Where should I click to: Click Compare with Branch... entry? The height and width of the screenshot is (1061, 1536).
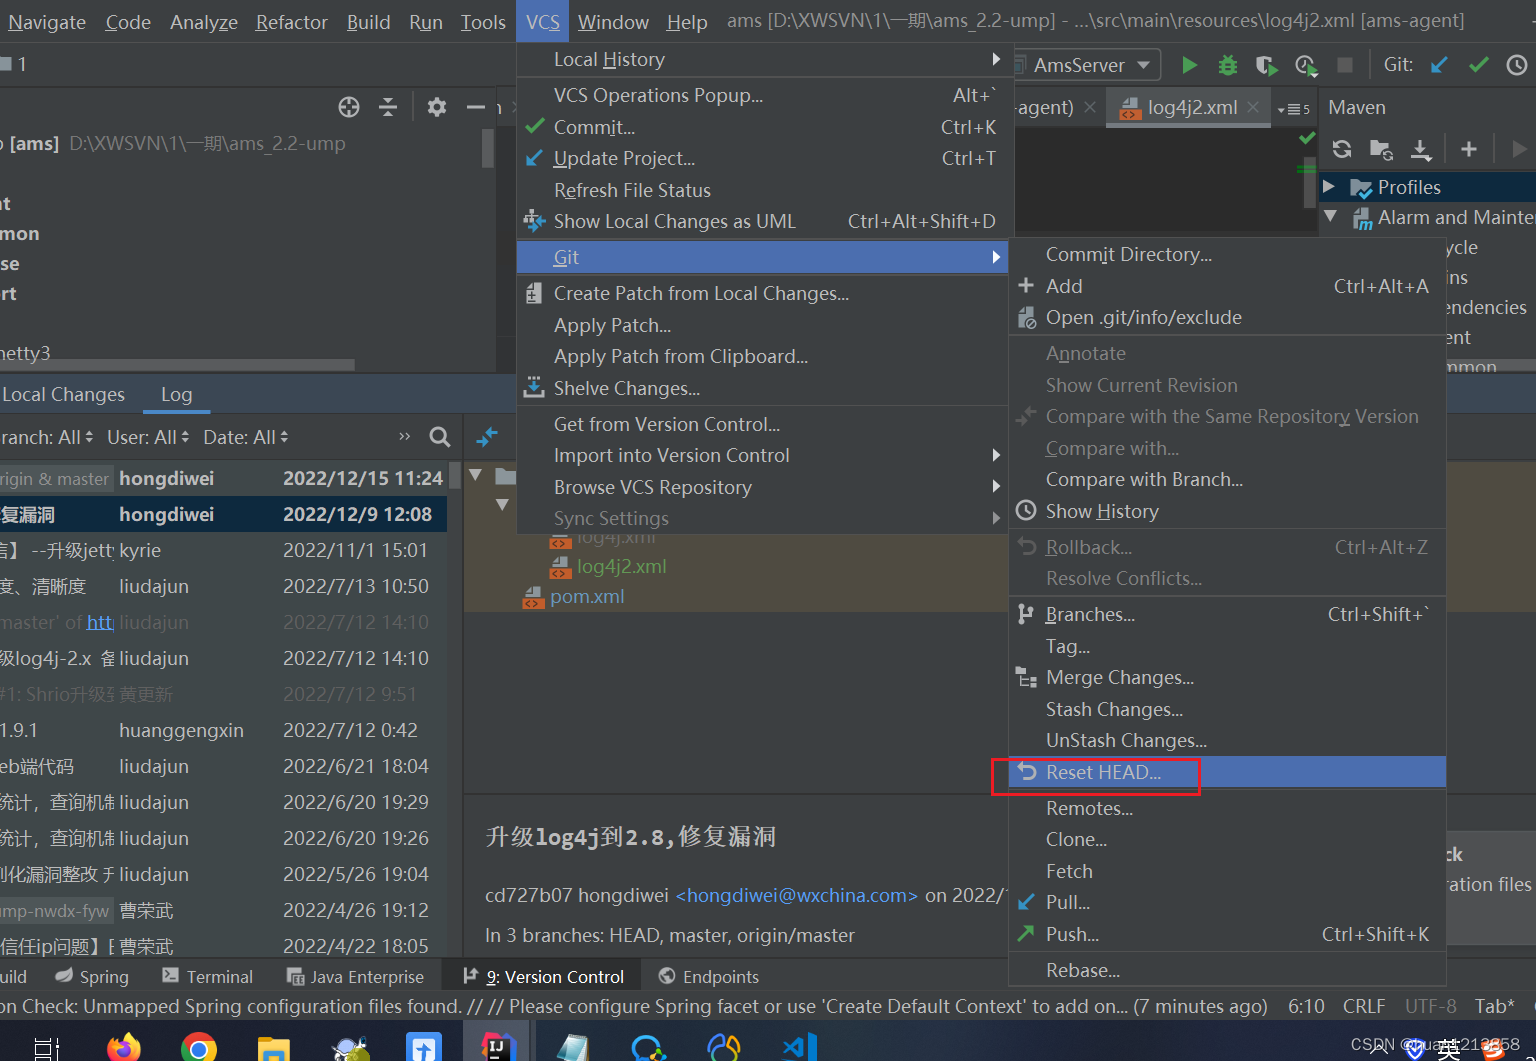pos(1227,479)
